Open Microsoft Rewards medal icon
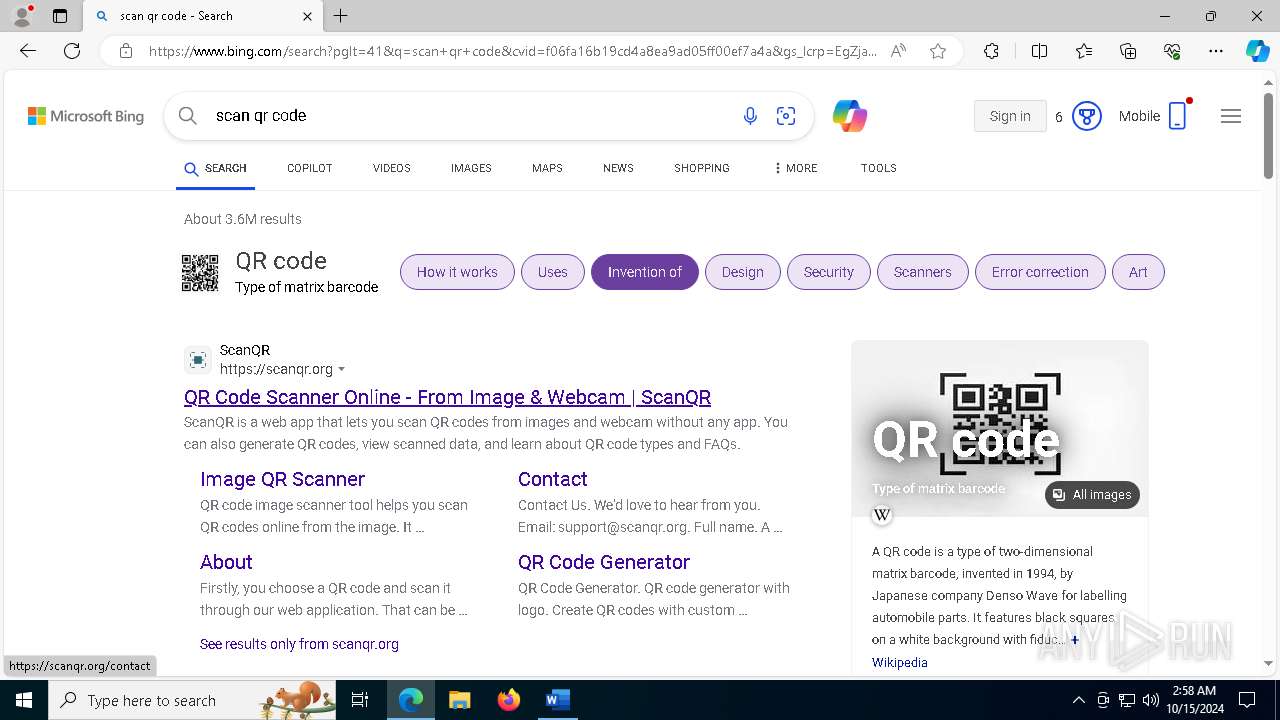 (1087, 116)
